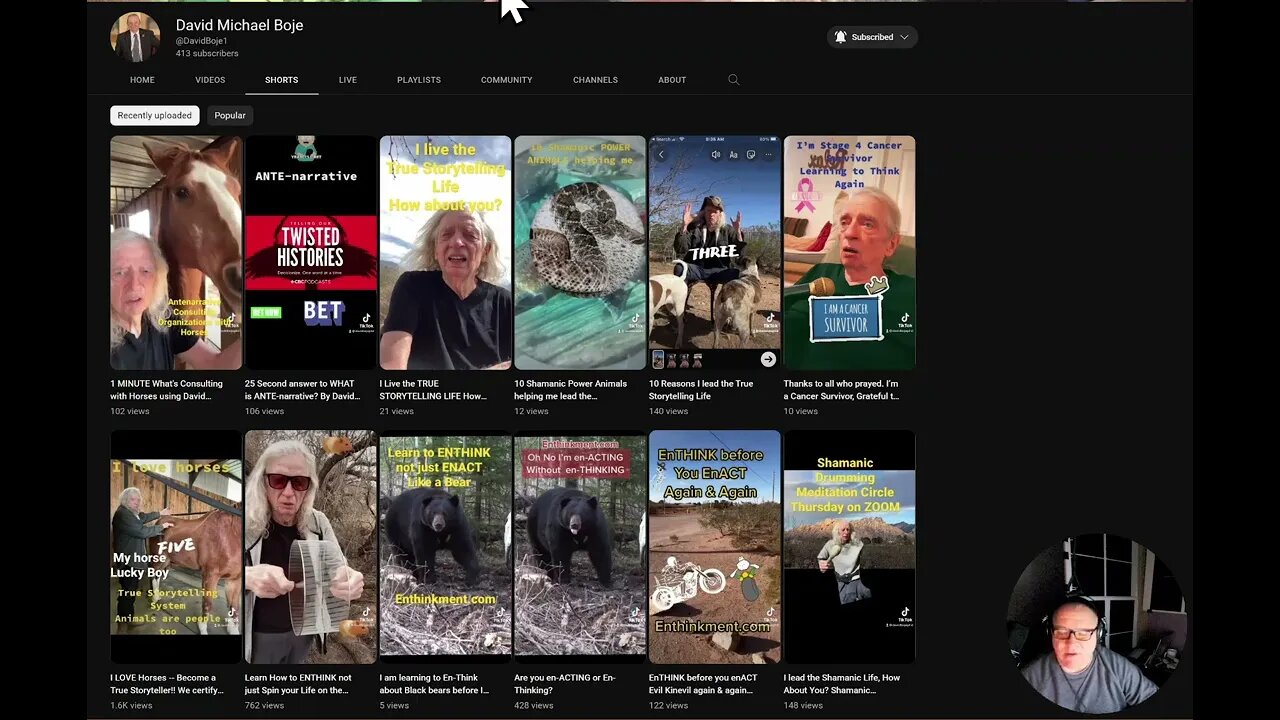This screenshot has height=720, width=1280.
Task: Click title 'Learn How to ENTHINK not just Spin'
Action: click(299, 684)
